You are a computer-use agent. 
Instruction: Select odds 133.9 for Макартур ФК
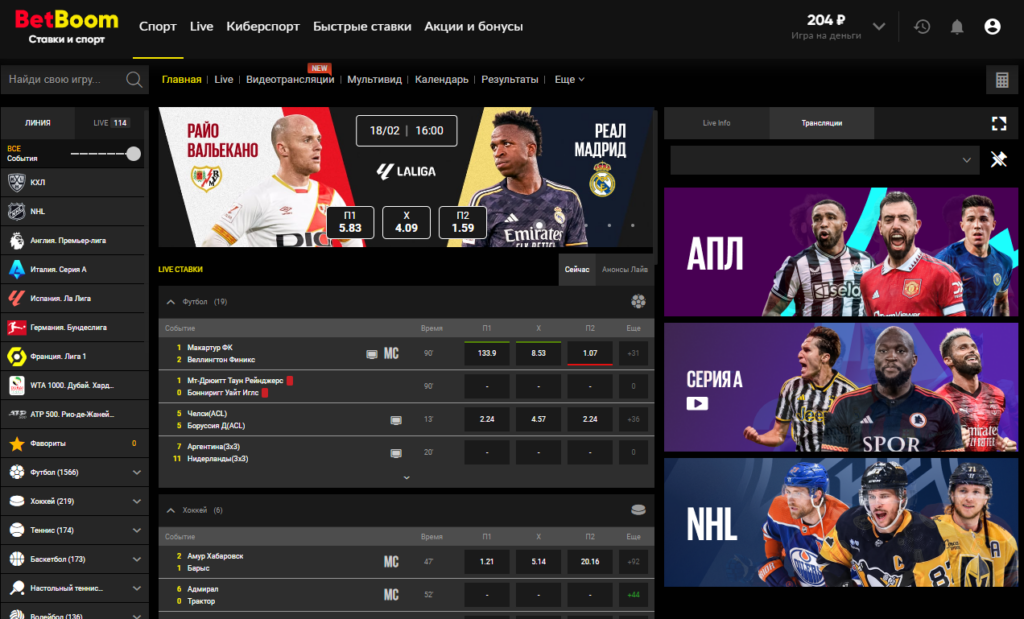[487, 353]
